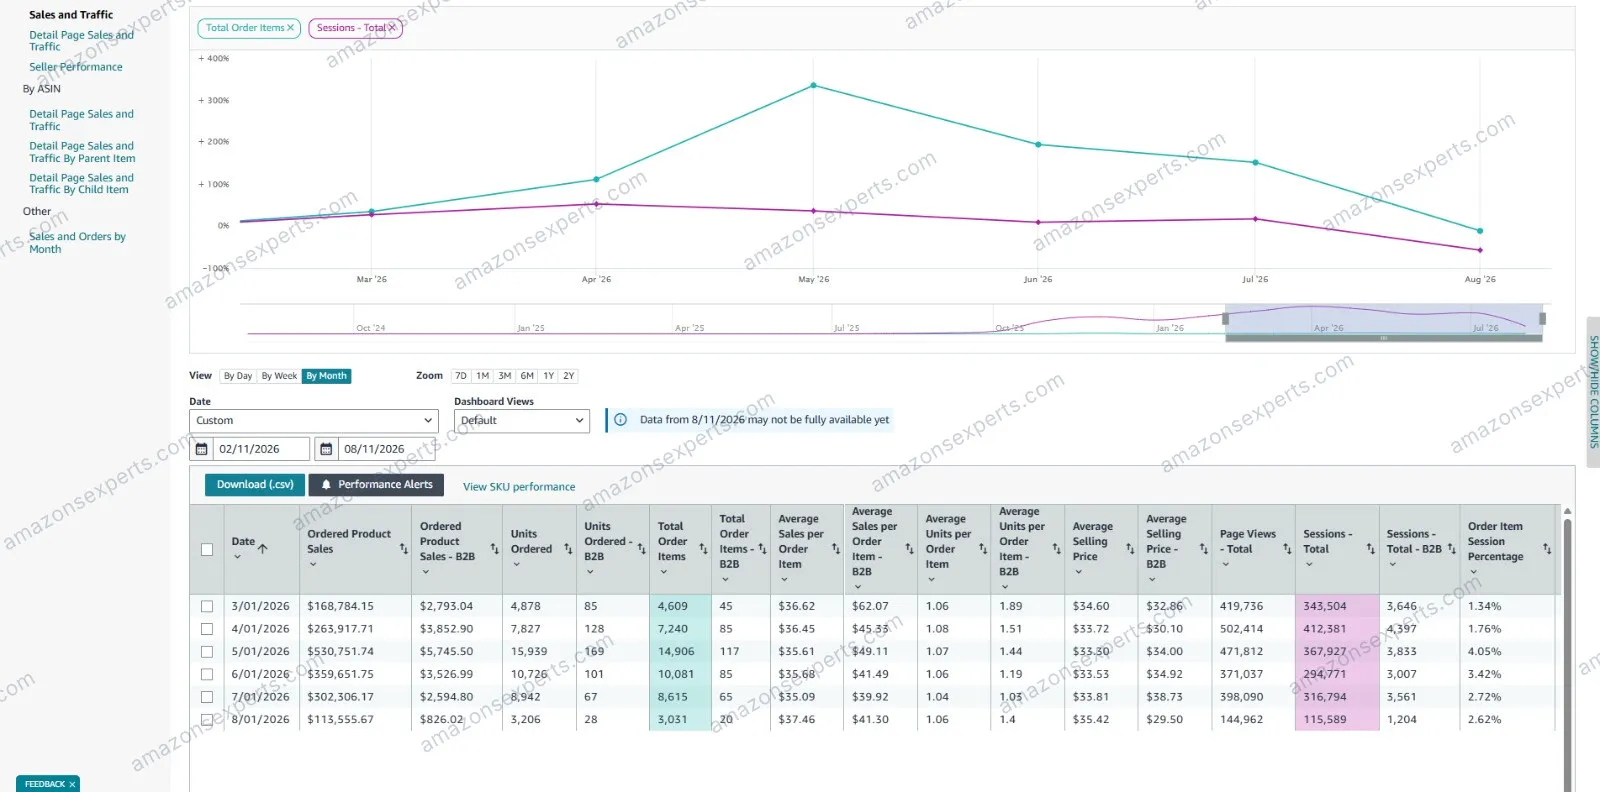Sort by Ordered Product Sales - B2B arrows
The width and height of the screenshot is (1600, 792).
[x=495, y=549]
